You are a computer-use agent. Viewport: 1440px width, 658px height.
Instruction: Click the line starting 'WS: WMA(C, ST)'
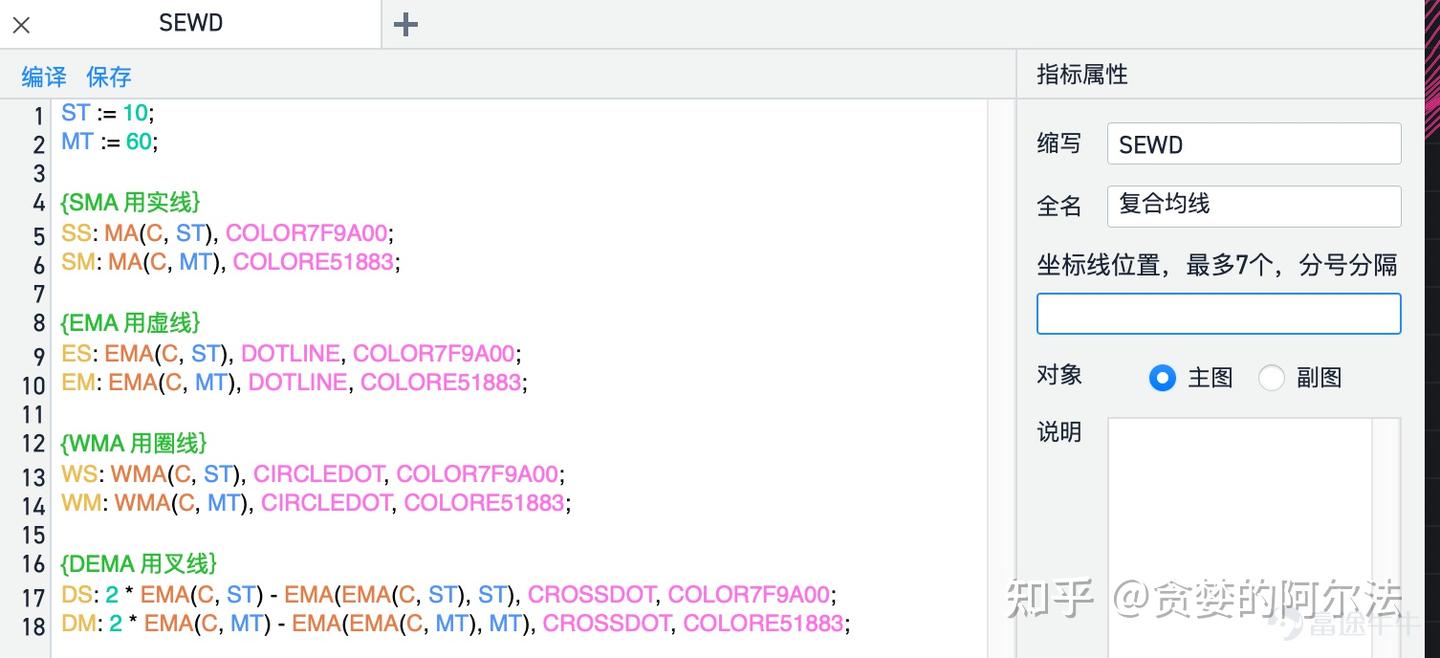pos(313,474)
